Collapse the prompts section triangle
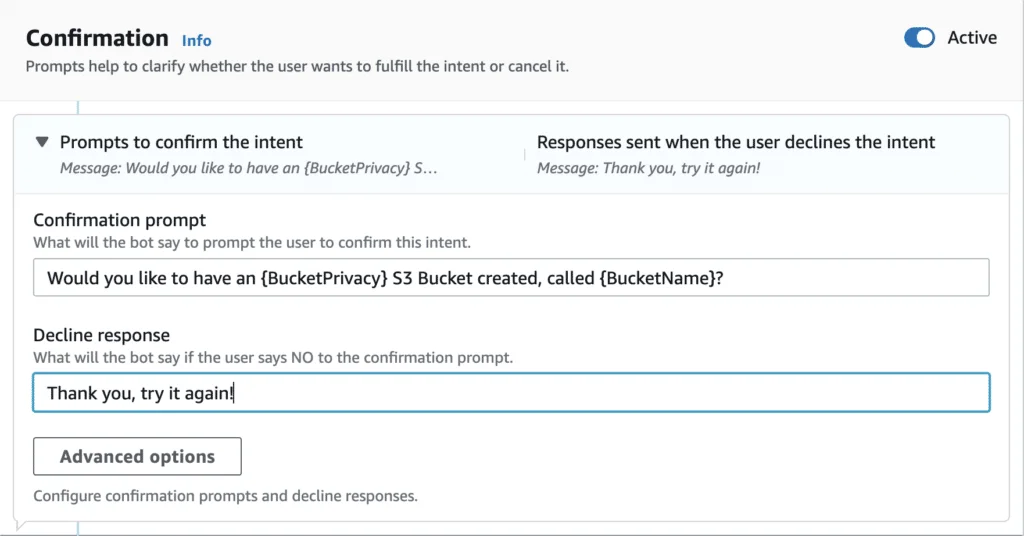Image resolution: width=1024 pixels, height=536 pixels. 42,142
